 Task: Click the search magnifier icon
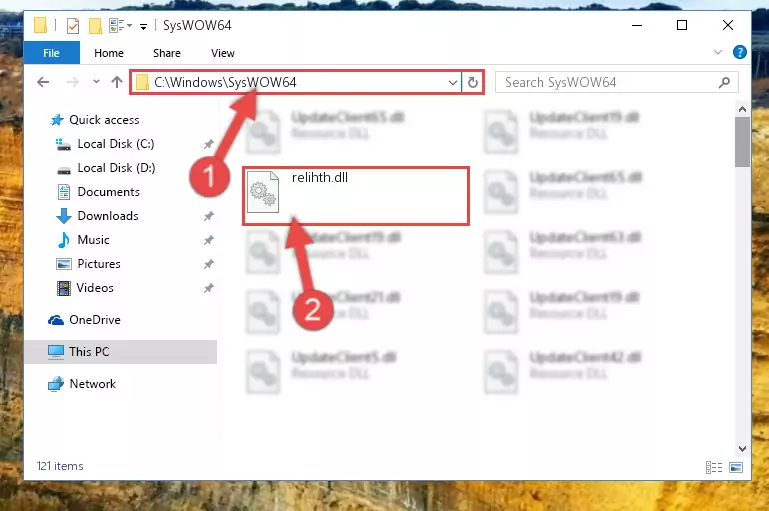724,82
